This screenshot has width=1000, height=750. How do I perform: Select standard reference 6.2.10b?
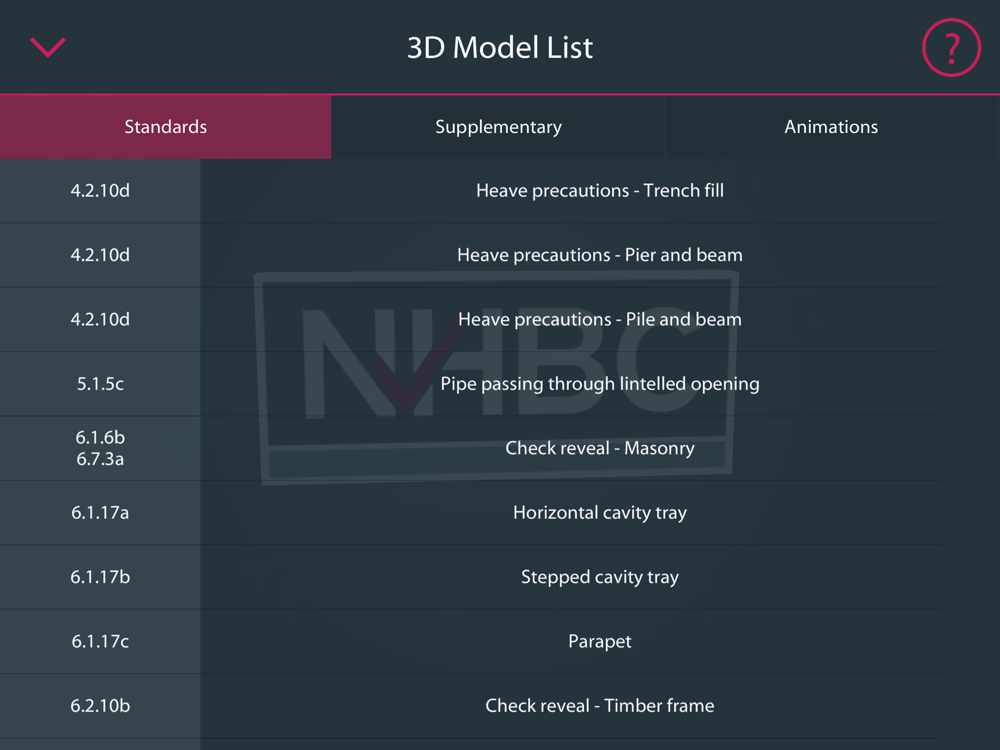(x=100, y=705)
